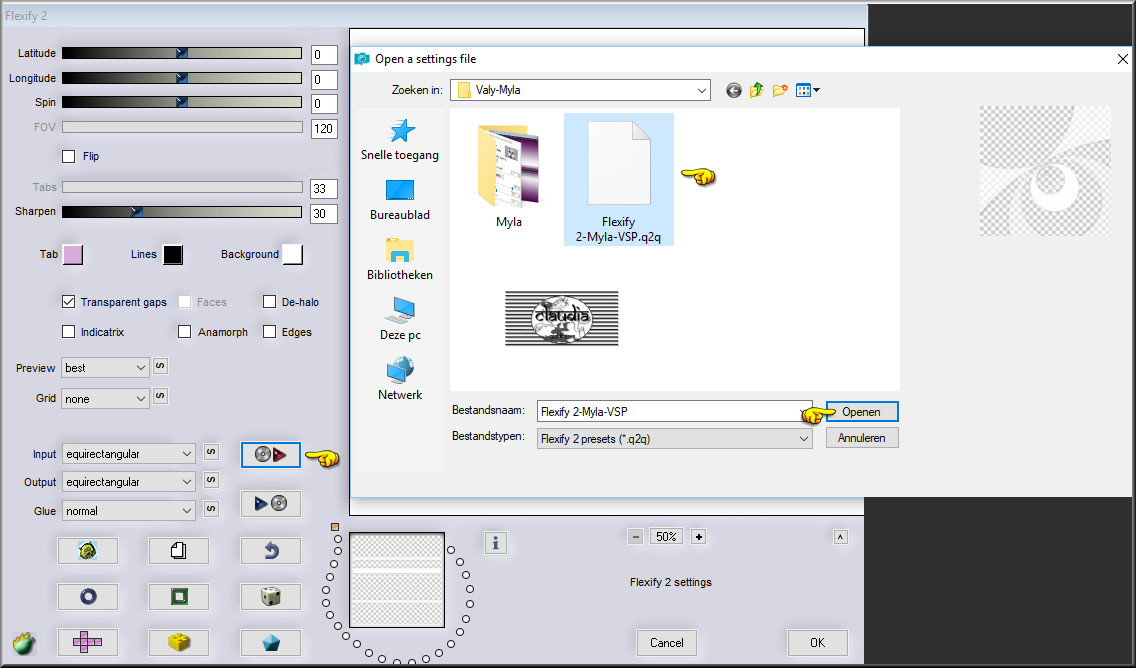Click the Spin slider

coord(182,102)
